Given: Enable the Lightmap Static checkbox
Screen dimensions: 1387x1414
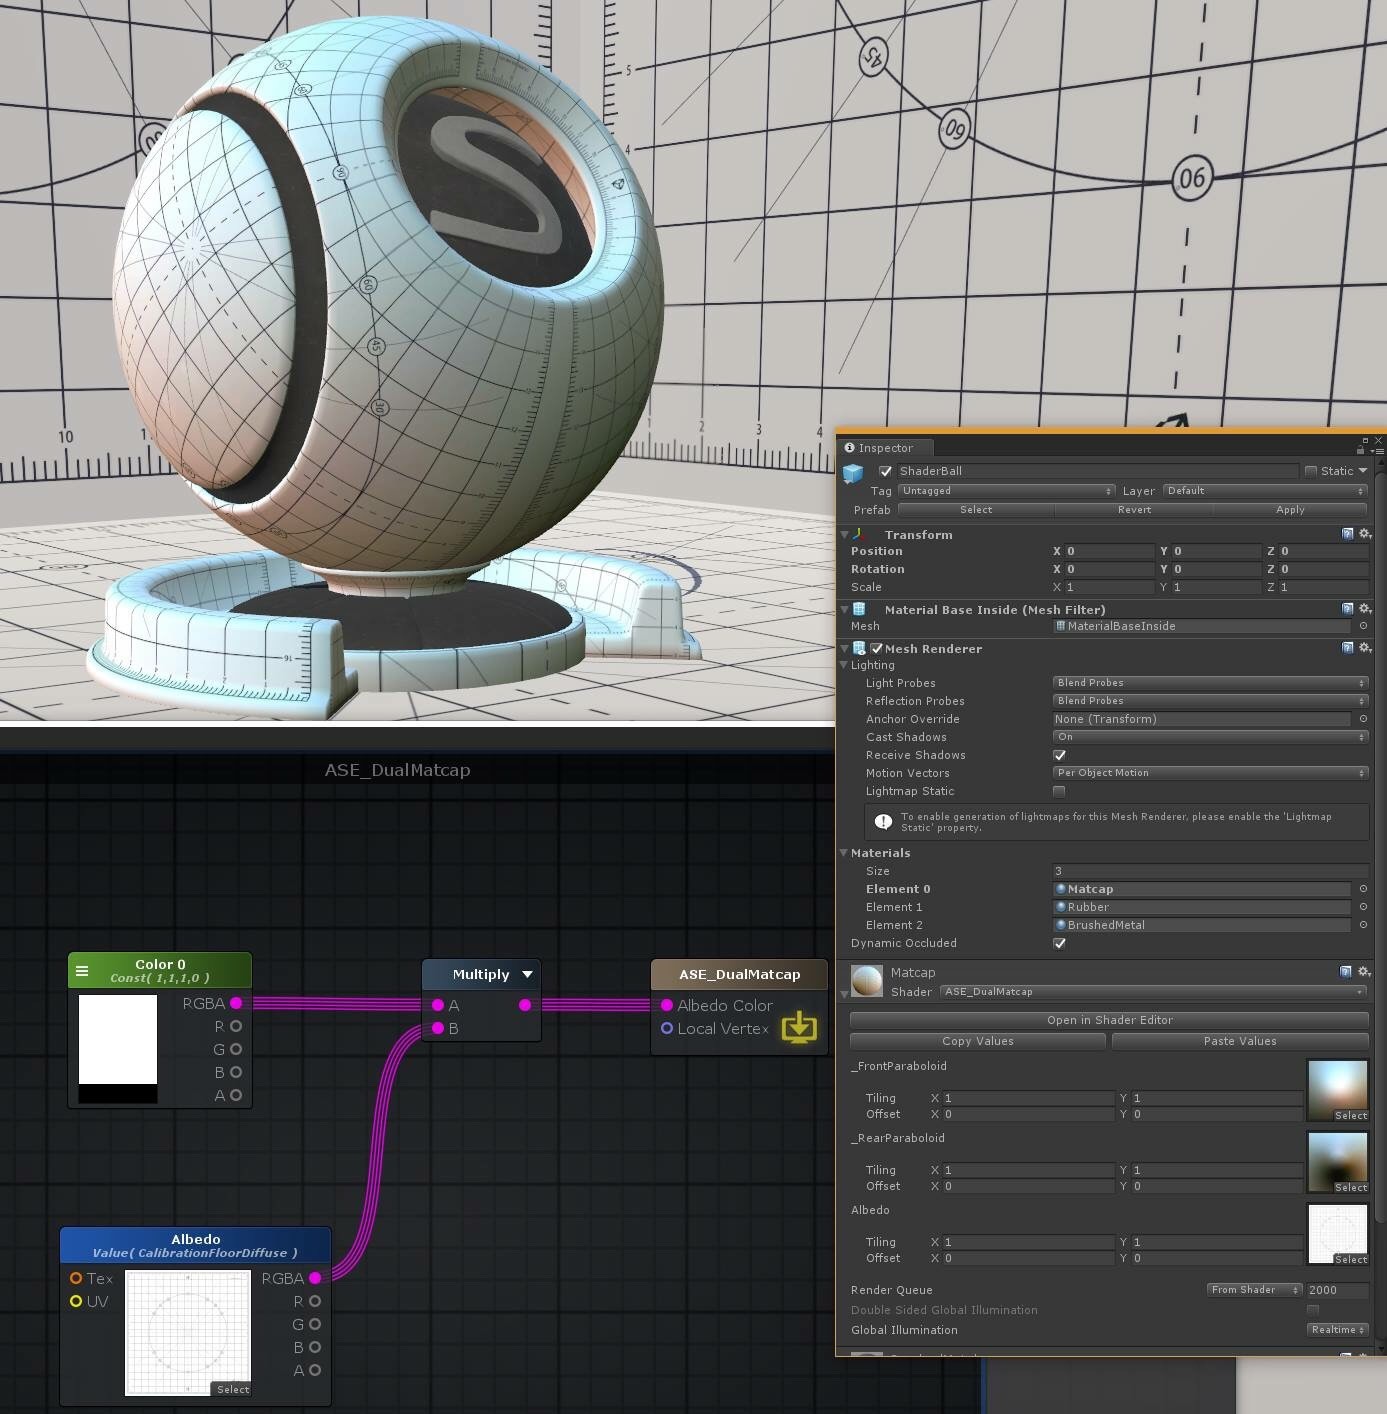Looking at the screenshot, I should point(1059,791).
